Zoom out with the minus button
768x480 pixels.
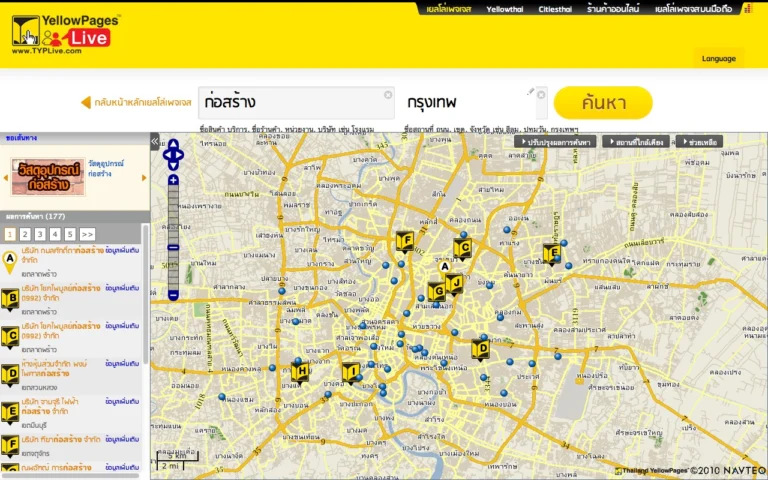173,295
